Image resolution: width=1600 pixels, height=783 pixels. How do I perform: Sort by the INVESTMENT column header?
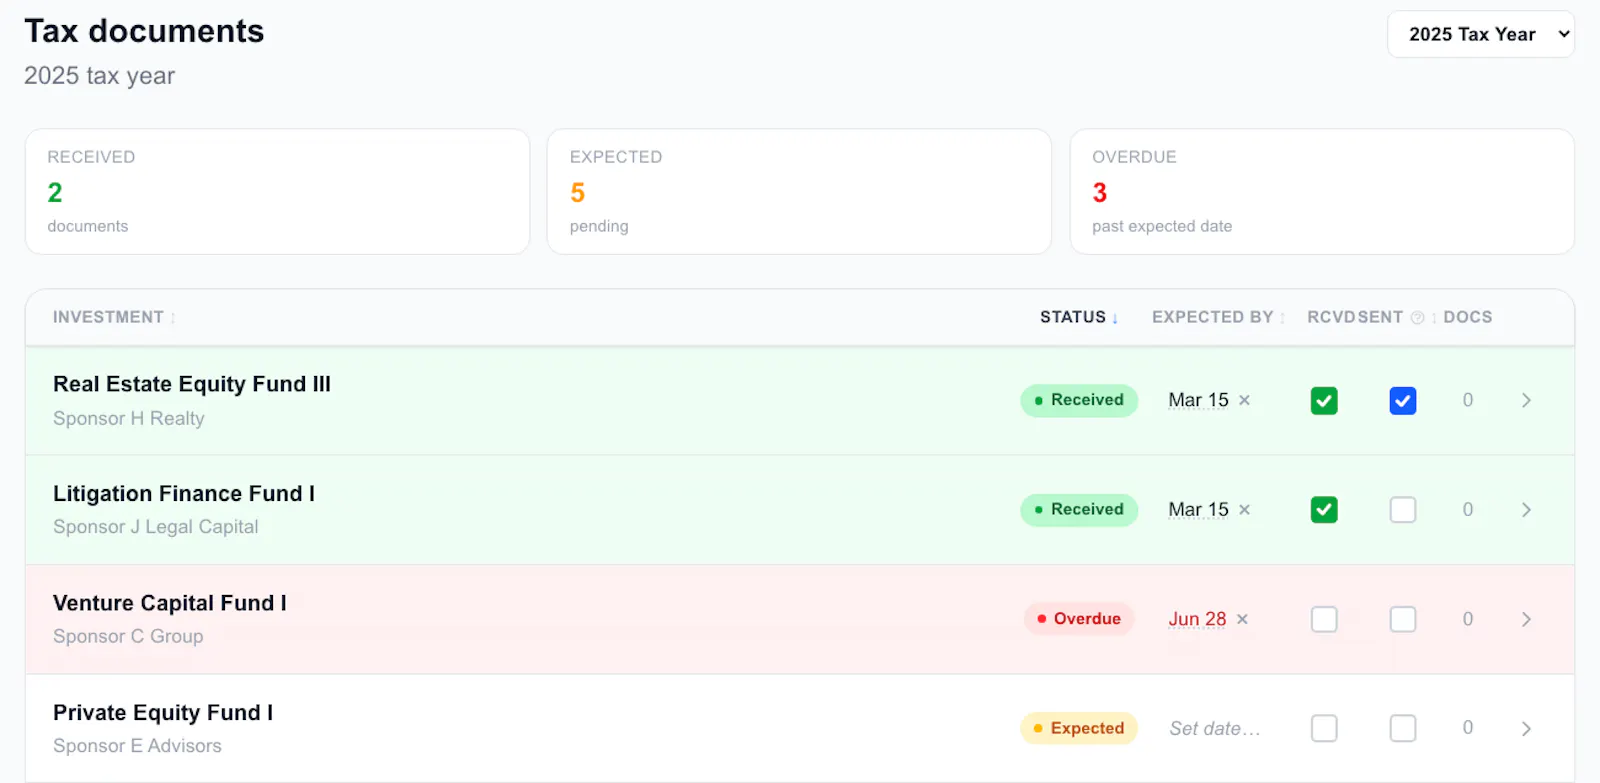[114, 317]
